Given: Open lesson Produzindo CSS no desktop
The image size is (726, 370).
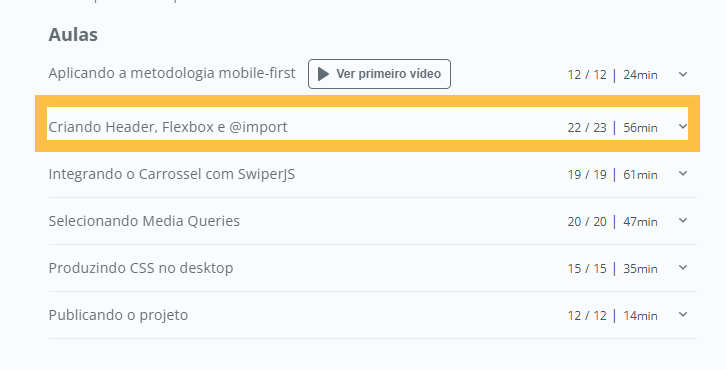Looking at the screenshot, I should [x=141, y=268].
